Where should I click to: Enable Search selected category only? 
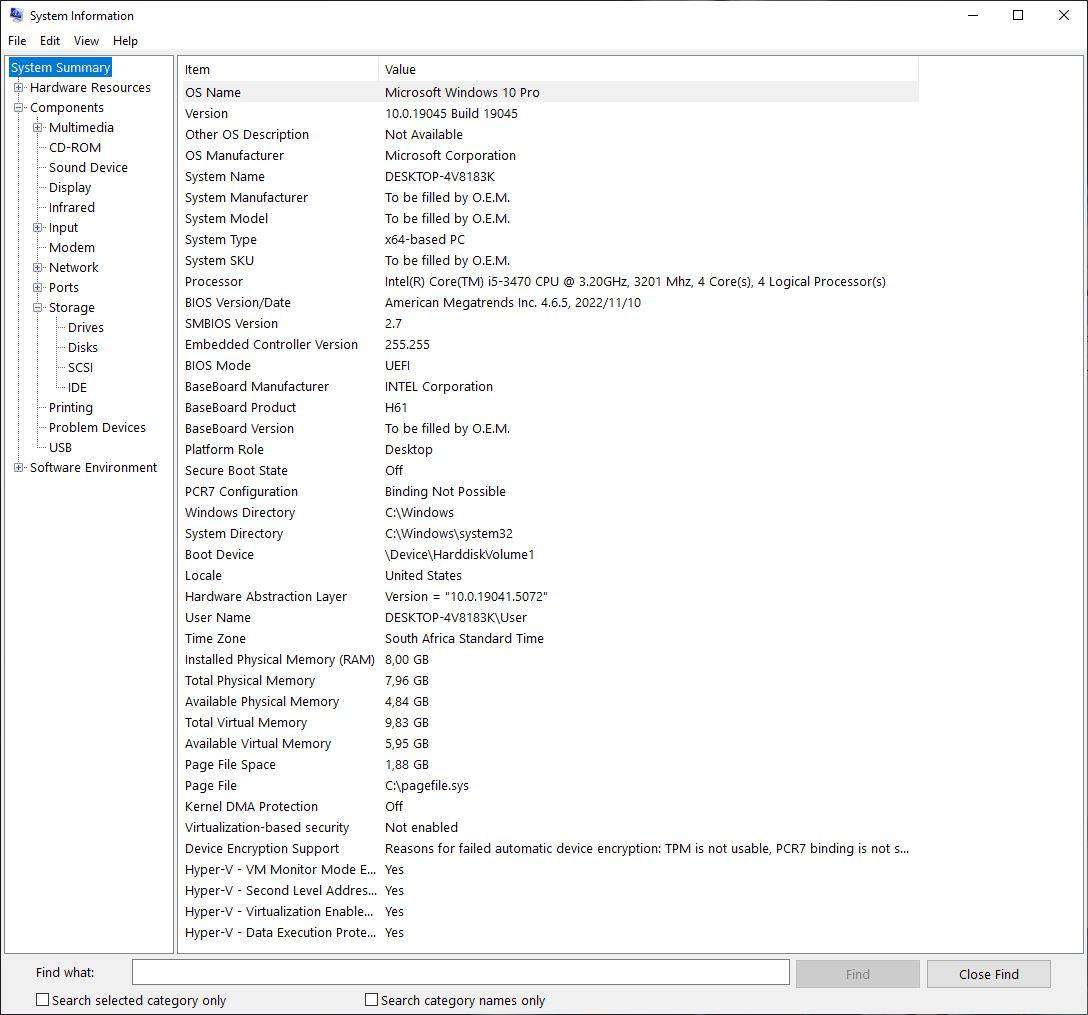[41, 999]
